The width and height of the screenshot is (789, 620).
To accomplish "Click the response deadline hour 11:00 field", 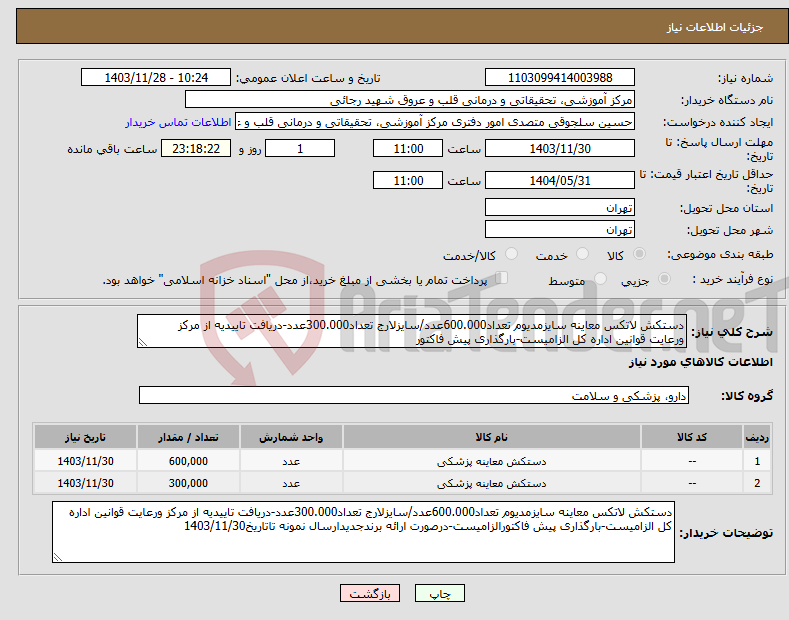I will [408, 148].
